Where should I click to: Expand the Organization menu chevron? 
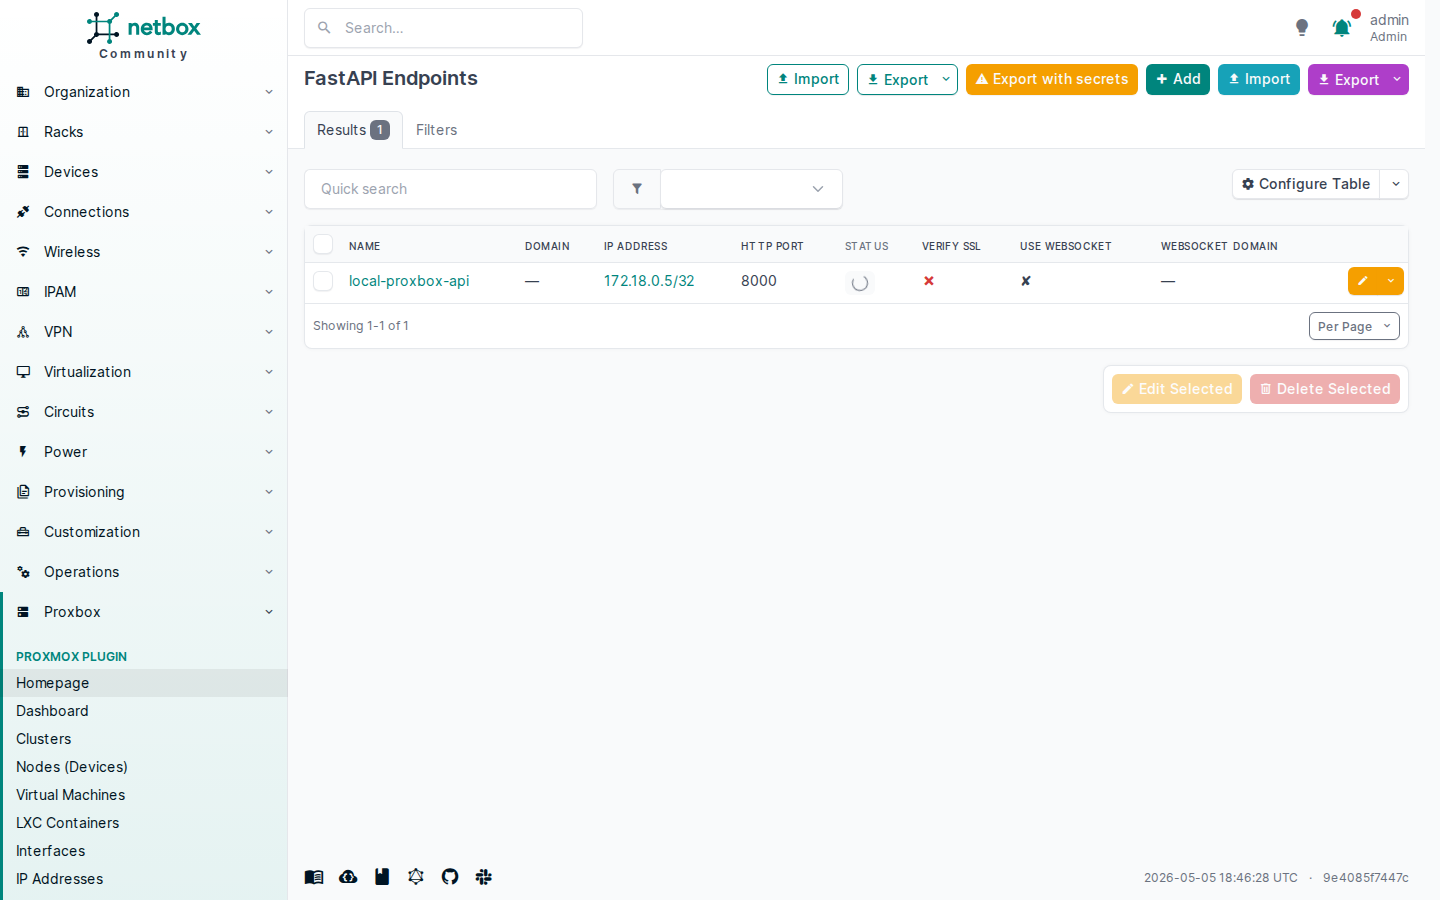click(269, 92)
